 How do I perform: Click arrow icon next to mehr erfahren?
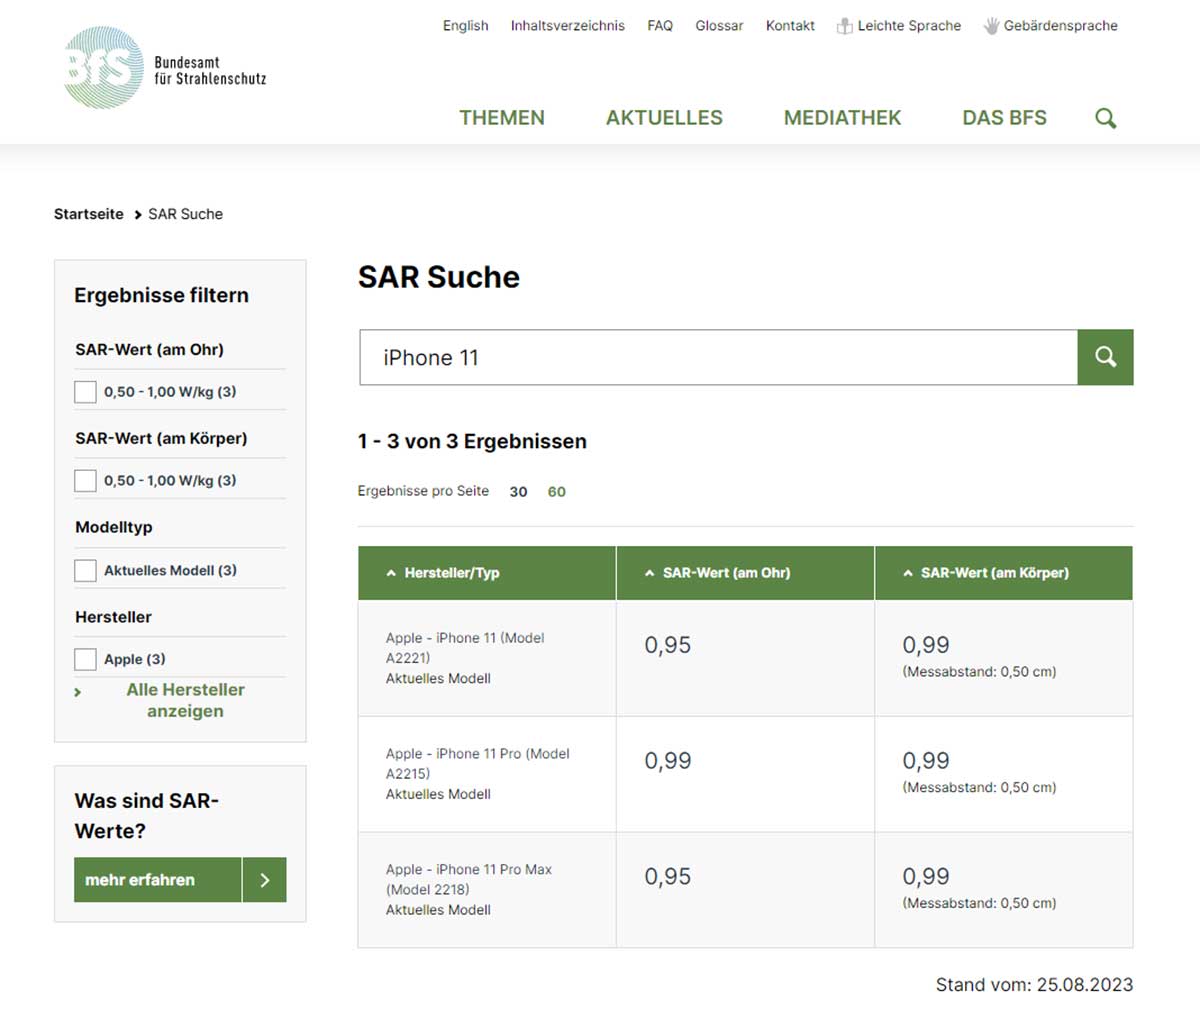coord(265,880)
